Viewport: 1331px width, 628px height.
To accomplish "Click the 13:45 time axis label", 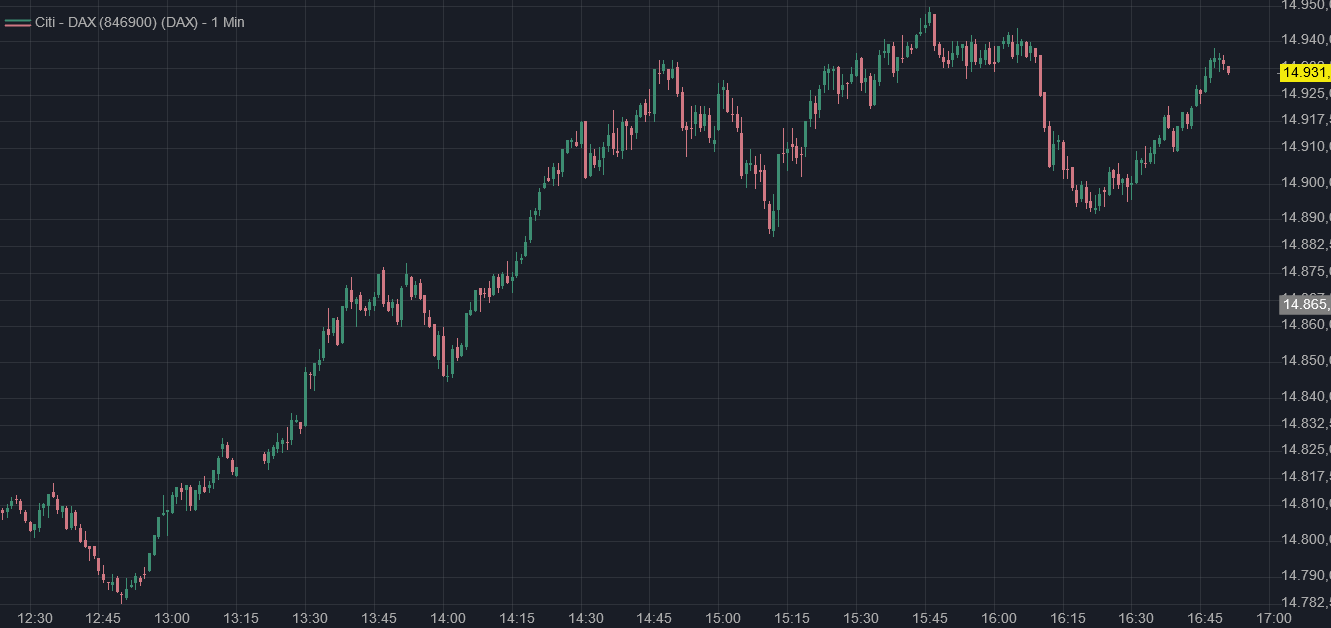I will [379, 619].
